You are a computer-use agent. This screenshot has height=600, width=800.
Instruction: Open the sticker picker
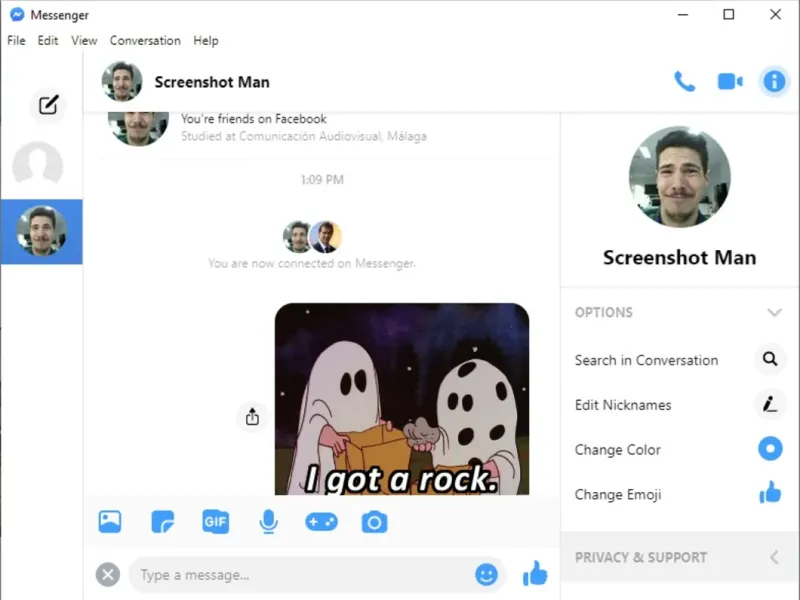coord(163,522)
